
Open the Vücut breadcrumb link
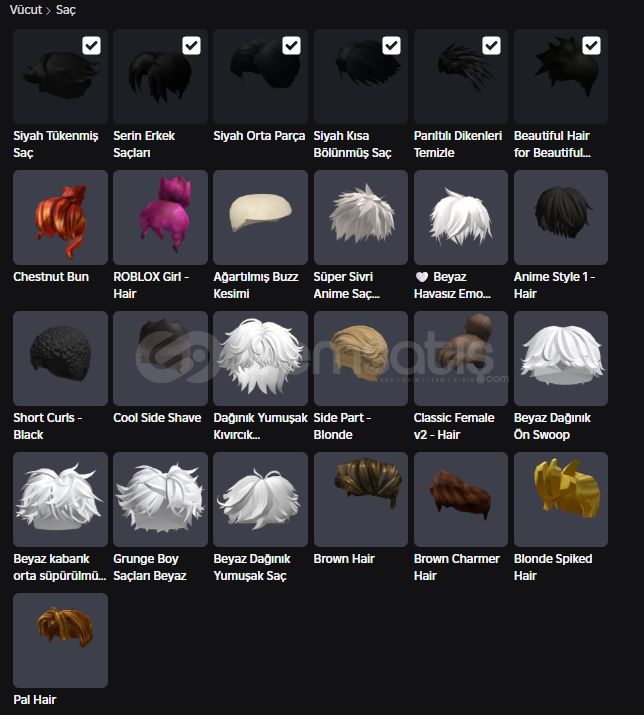[x=26, y=10]
